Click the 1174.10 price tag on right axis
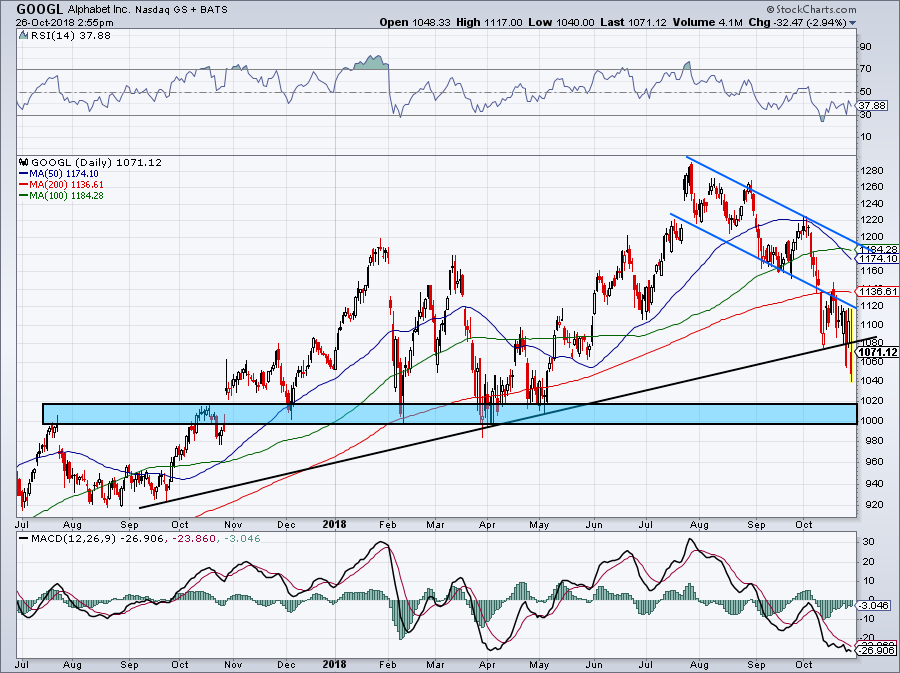The width and height of the screenshot is (900, 673). click(879, 259)
